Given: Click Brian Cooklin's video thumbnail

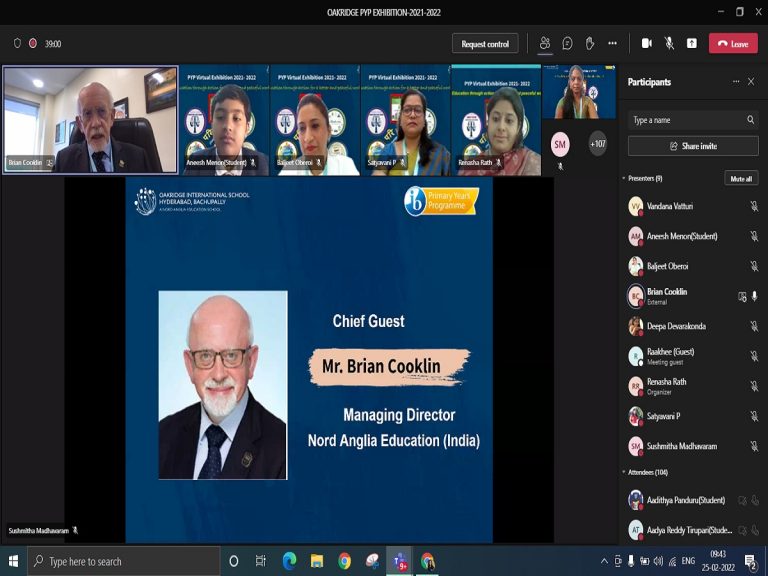Looking at the screenshot, I should [90, 120].
